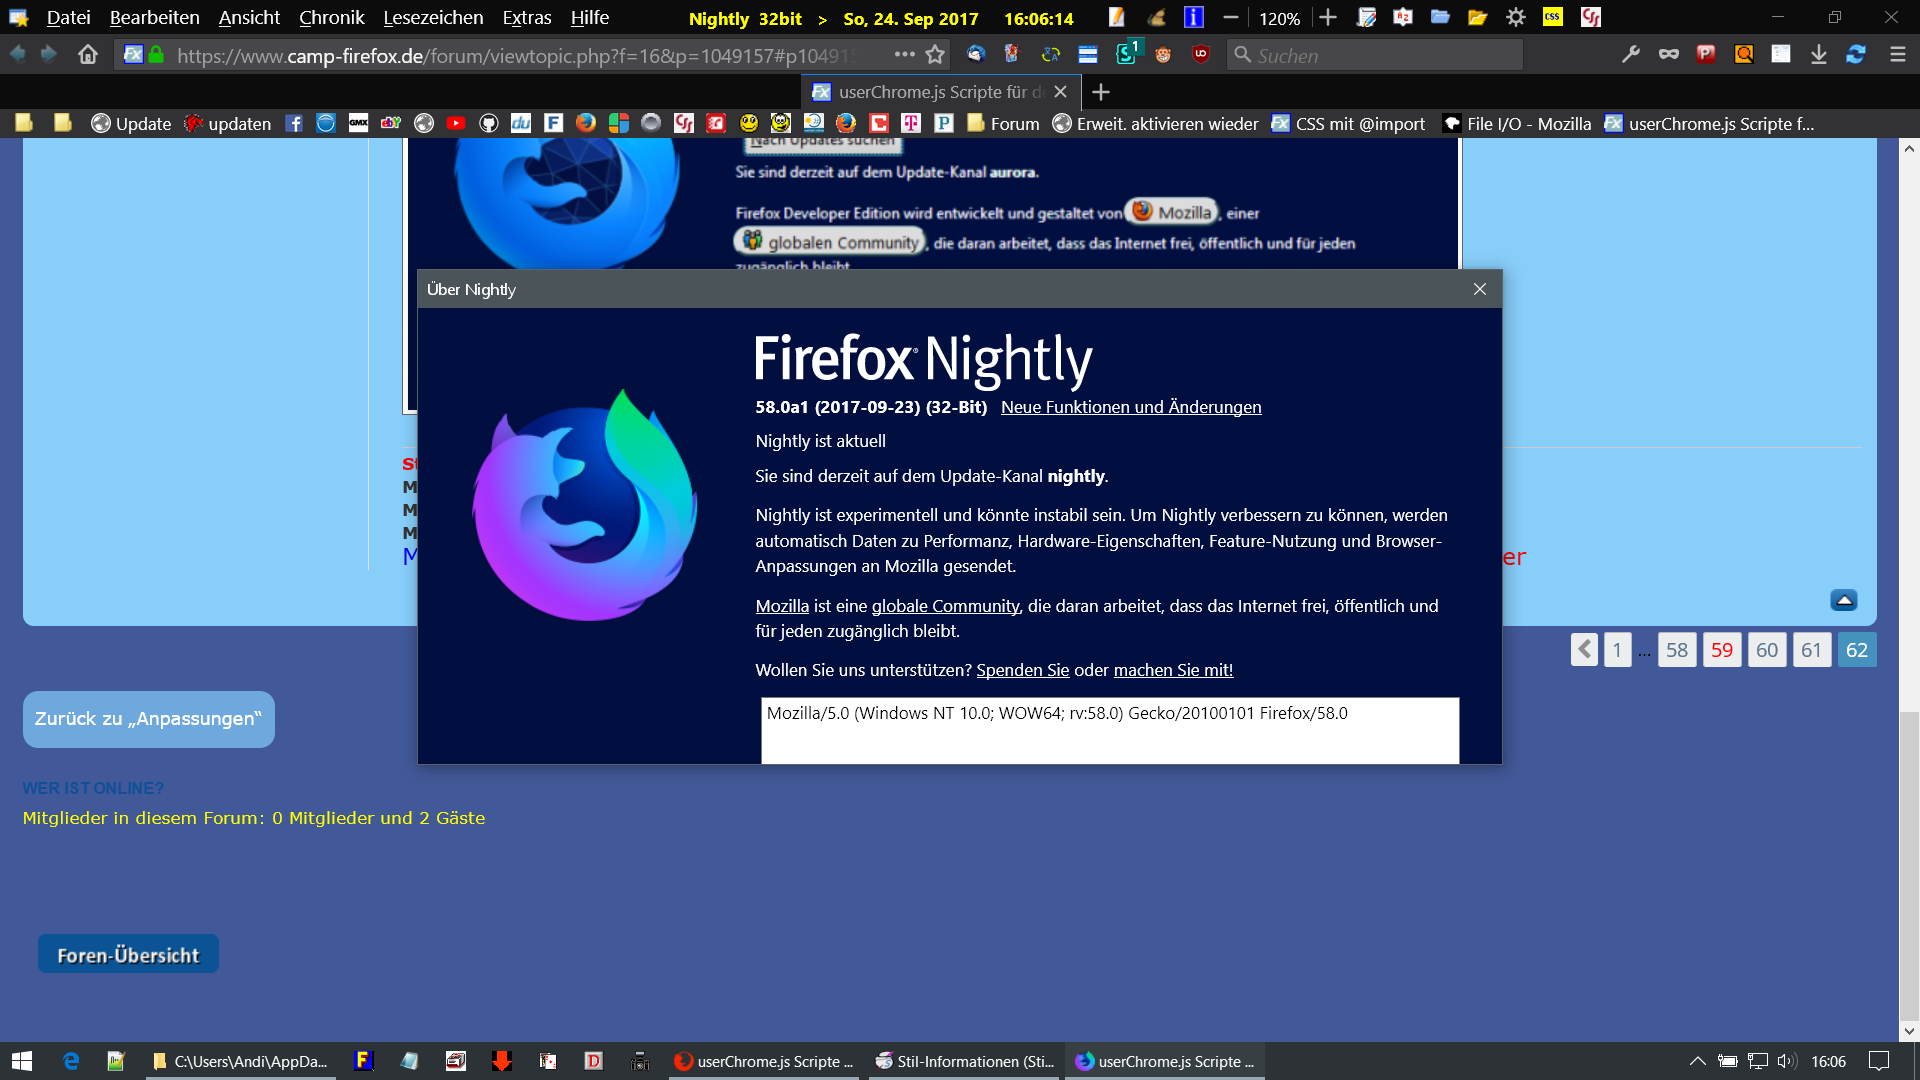The height and width of the screenshot is (1080, 1920).
Task: Click the zoom in plus button
Action: [1327, 18]
